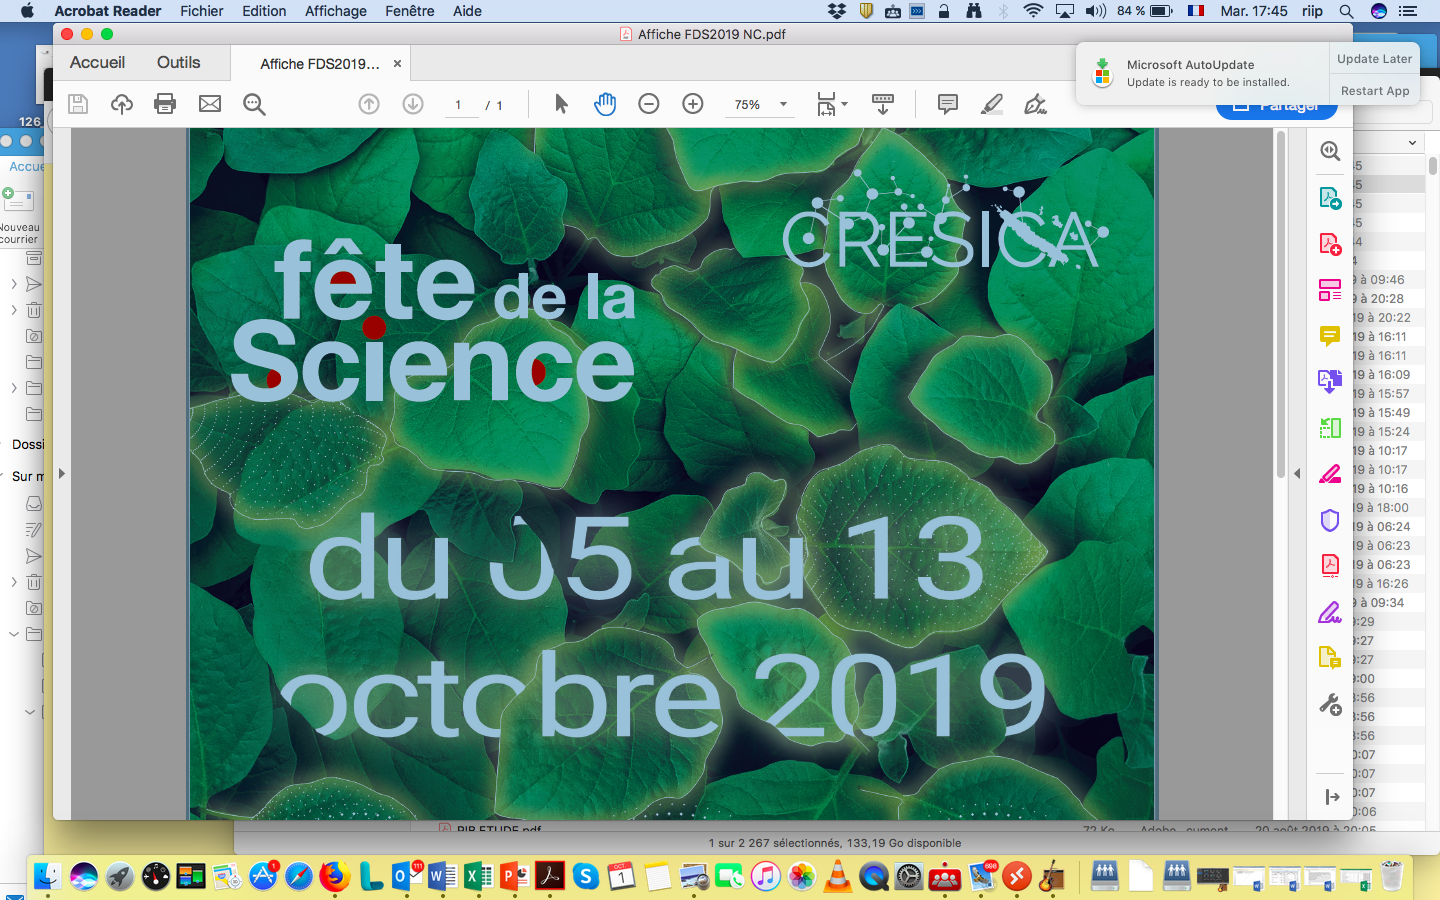
Task: Click Restart App in AutoUpdate notification
Action: point(1375,90)
